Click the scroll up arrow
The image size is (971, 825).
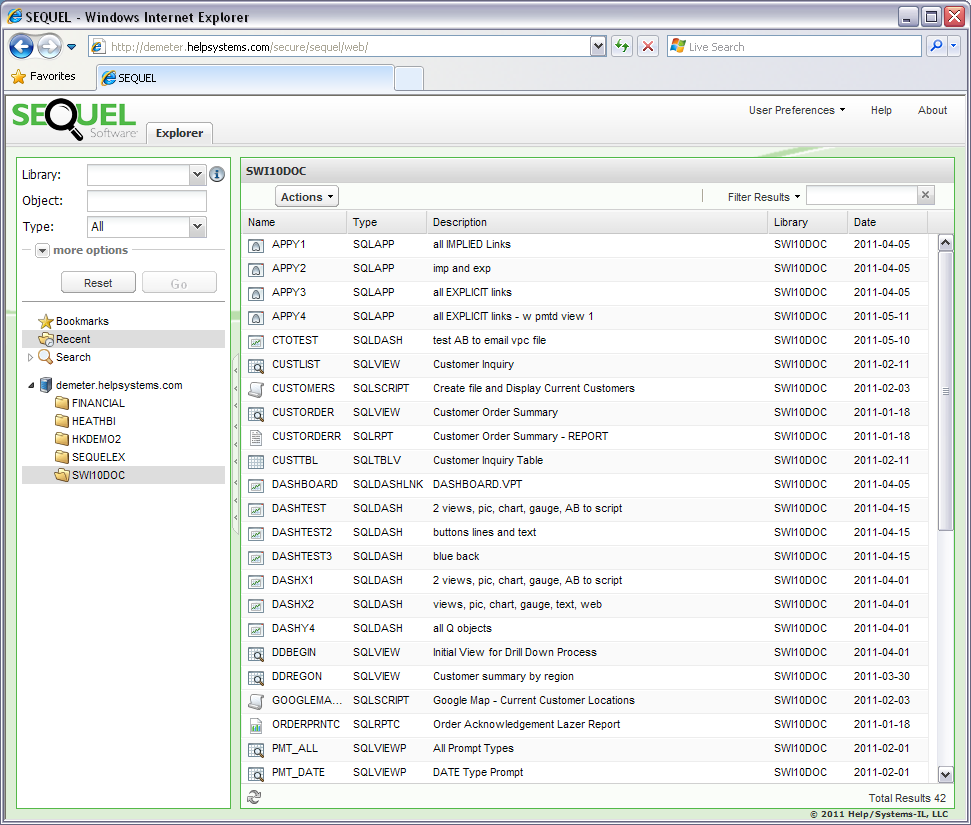point(945,243)
